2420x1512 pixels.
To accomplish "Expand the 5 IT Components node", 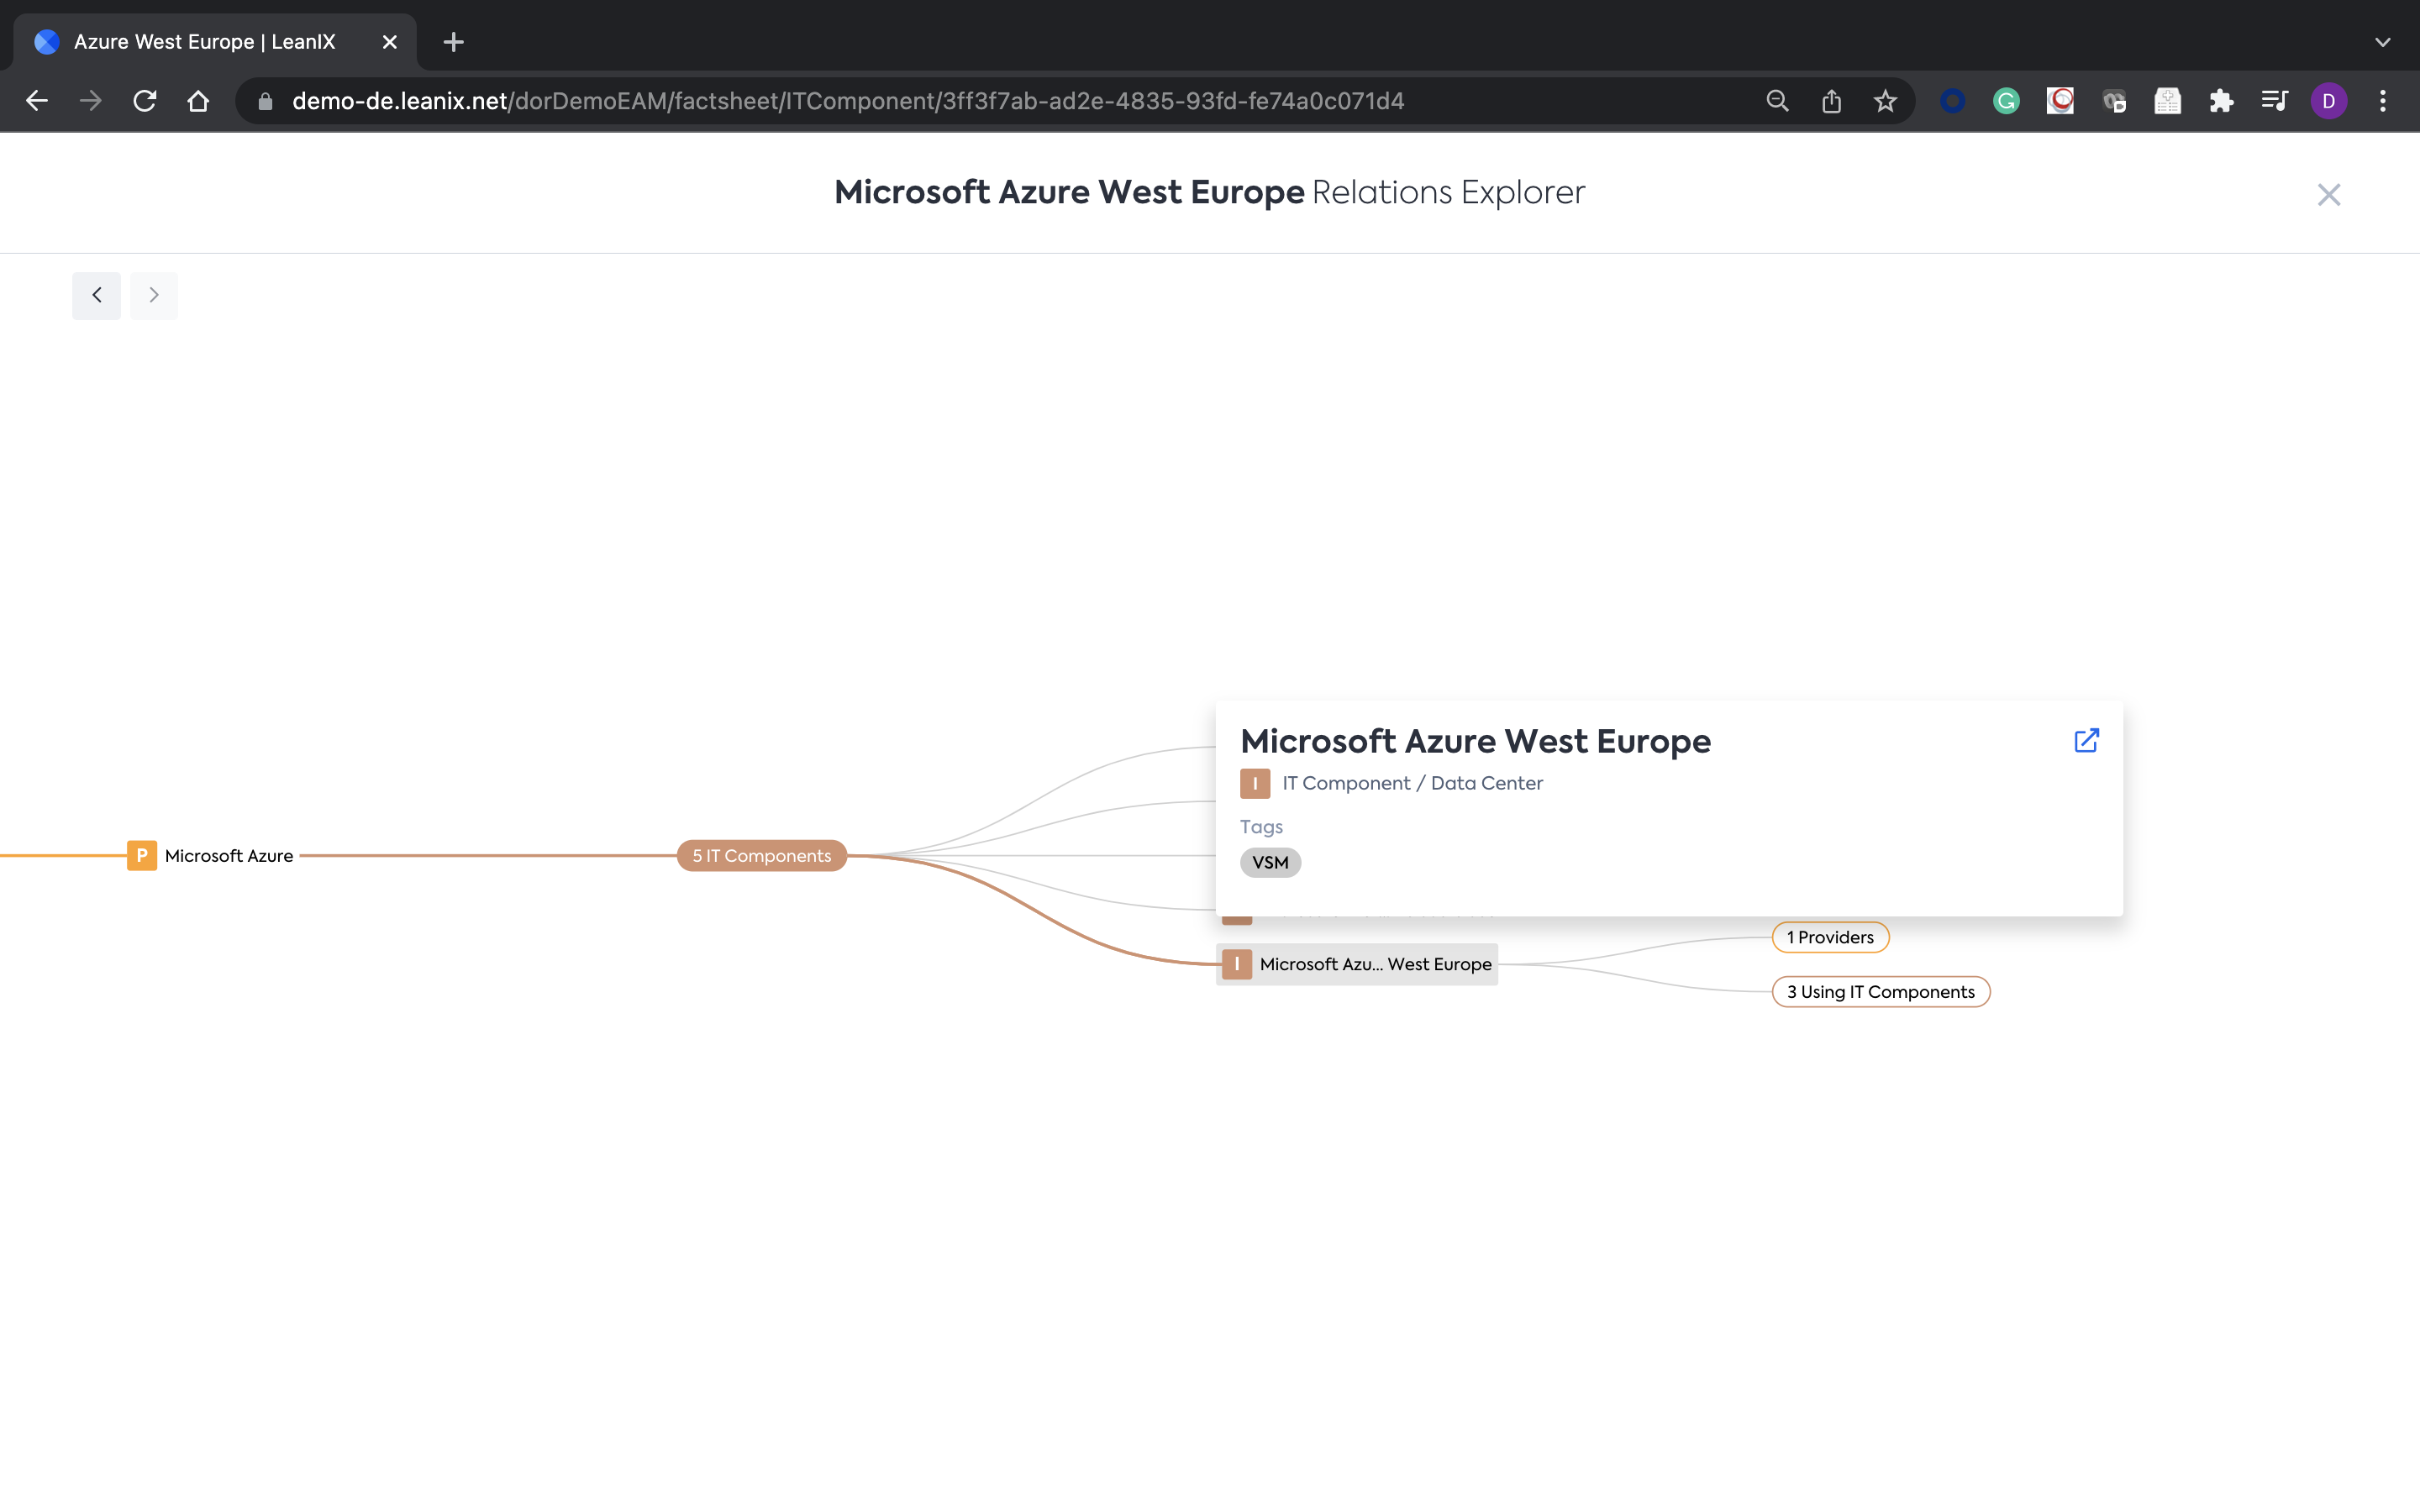I will [761, 855].
